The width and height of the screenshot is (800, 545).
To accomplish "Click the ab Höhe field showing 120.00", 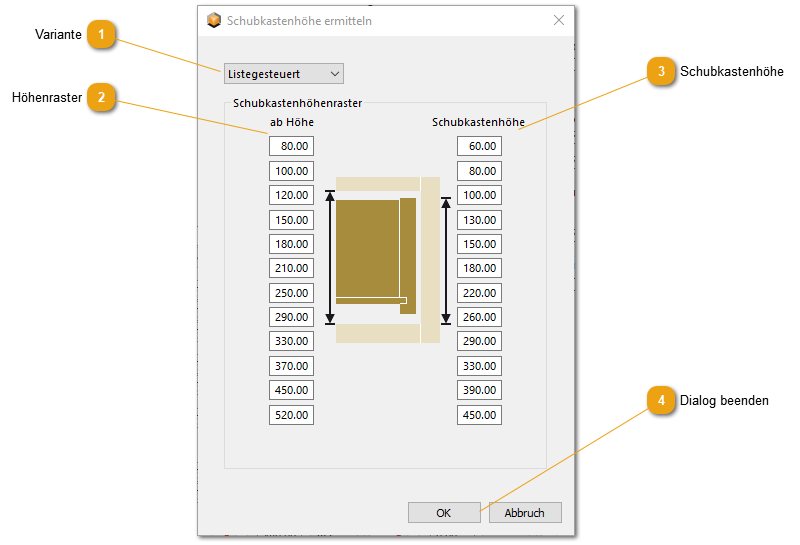I will pos(291,195).
